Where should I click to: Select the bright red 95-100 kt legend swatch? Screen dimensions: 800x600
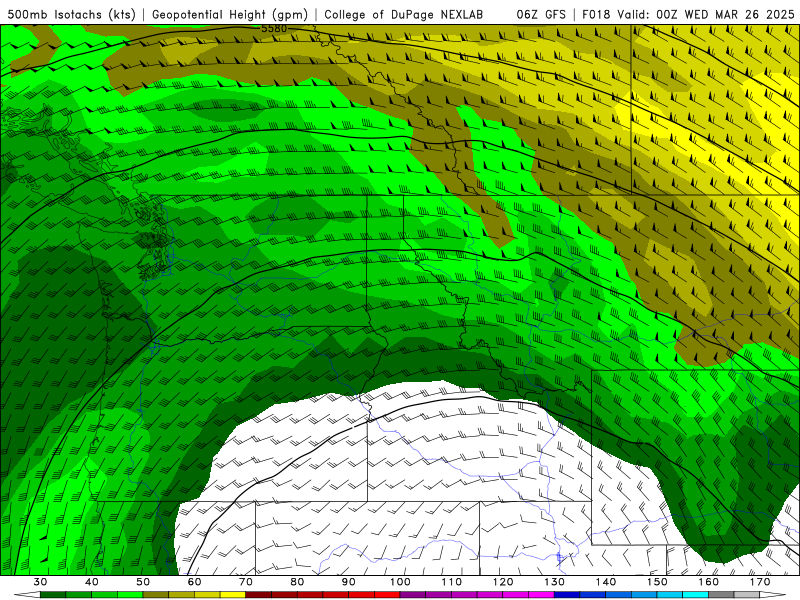[387, 595]
